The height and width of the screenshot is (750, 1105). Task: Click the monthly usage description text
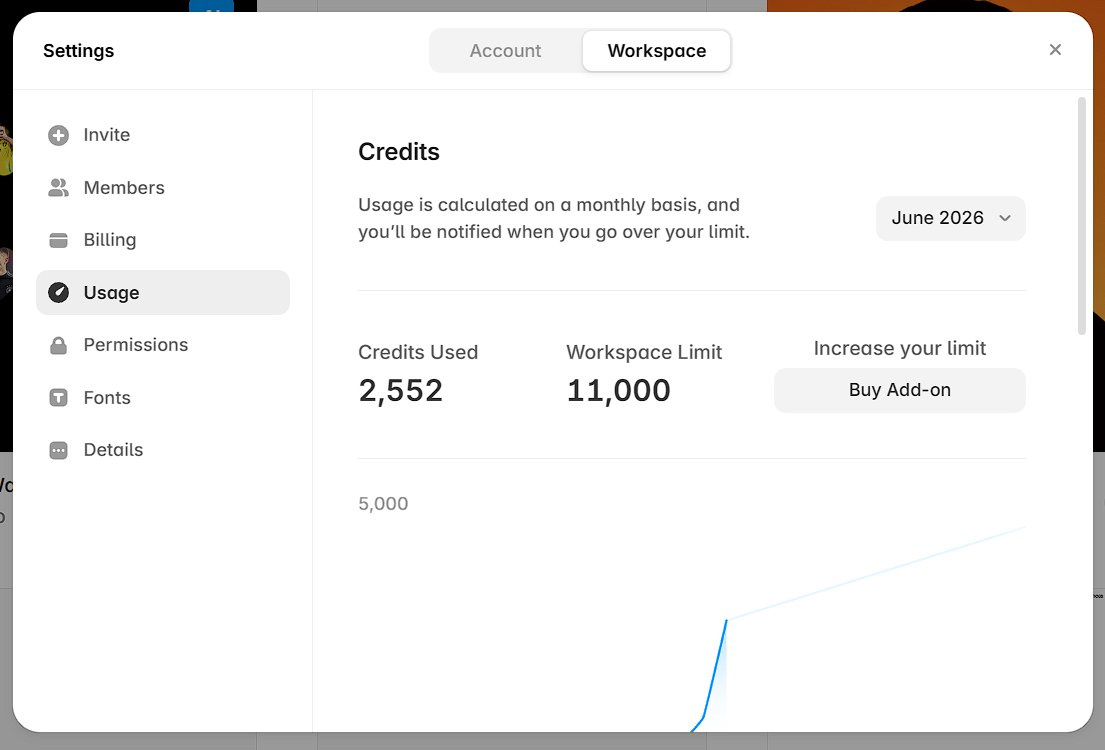click(554, 218)
